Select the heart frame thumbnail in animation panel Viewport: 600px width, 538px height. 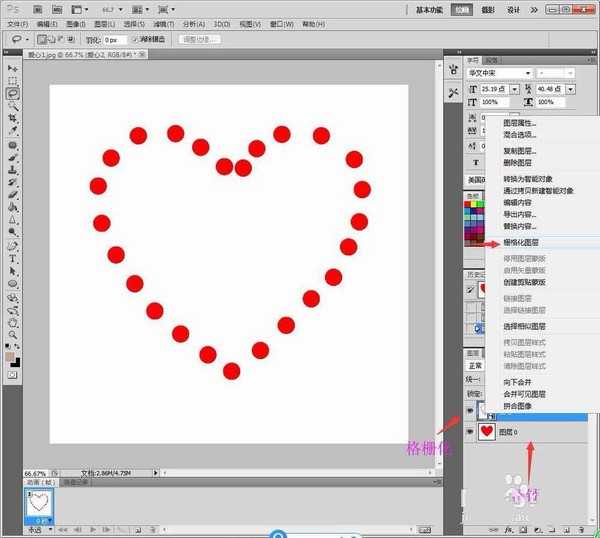[40, 502]
